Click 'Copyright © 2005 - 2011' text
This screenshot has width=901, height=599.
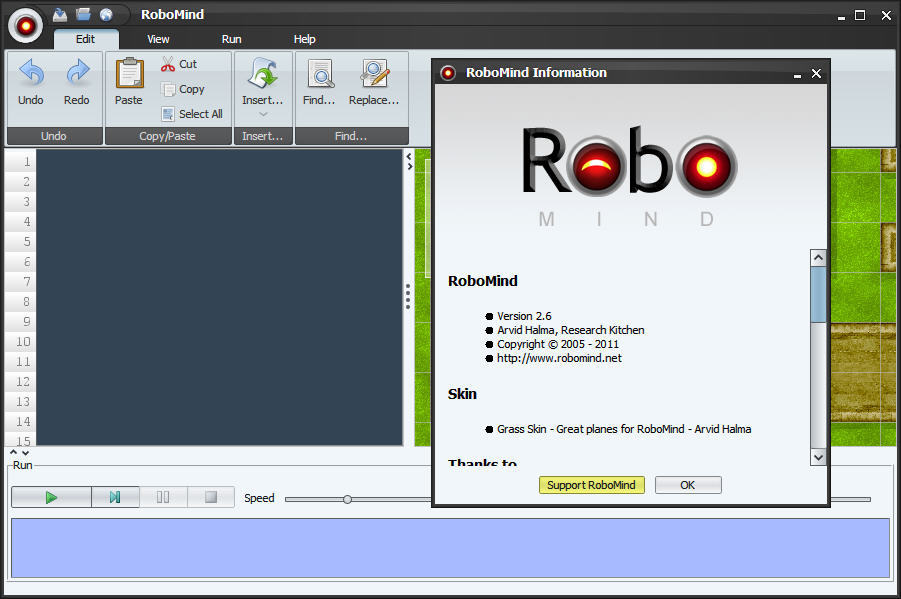(x=558, y=344)
